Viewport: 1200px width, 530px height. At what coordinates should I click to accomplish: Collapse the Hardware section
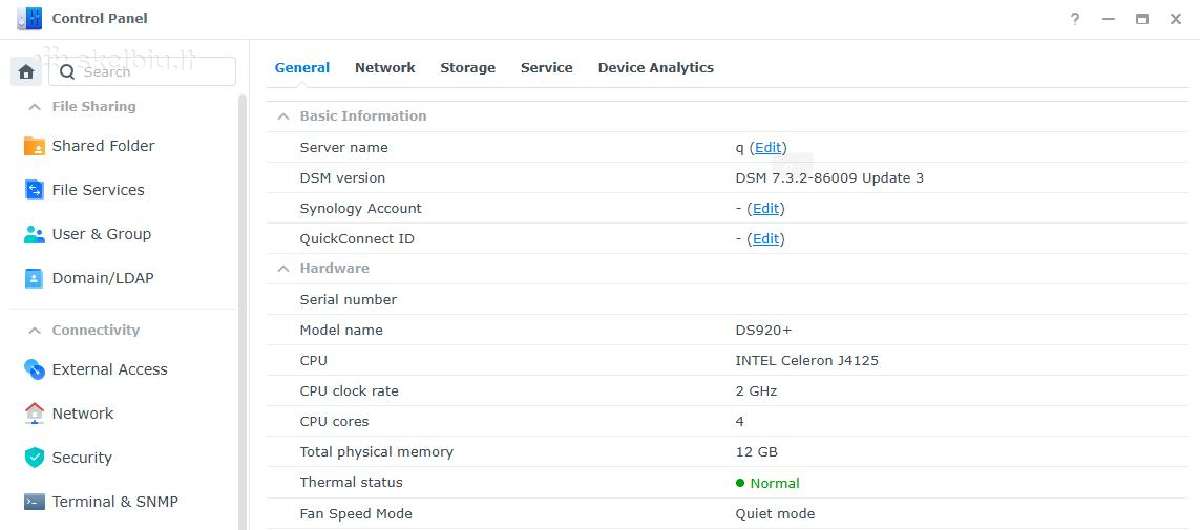pos(283,269)
